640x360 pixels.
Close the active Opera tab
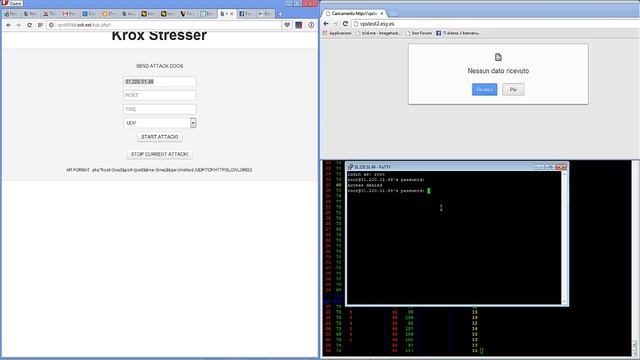click(x=232, y=14)
